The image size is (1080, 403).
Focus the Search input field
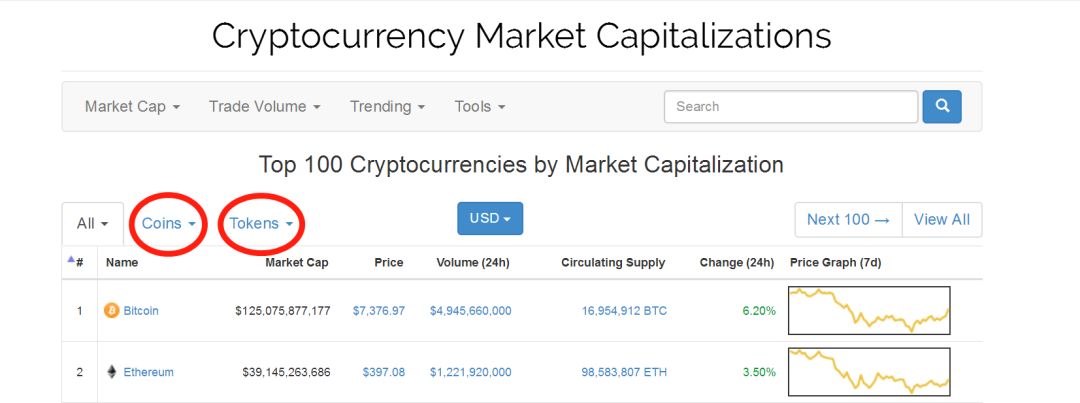point(790,106)
